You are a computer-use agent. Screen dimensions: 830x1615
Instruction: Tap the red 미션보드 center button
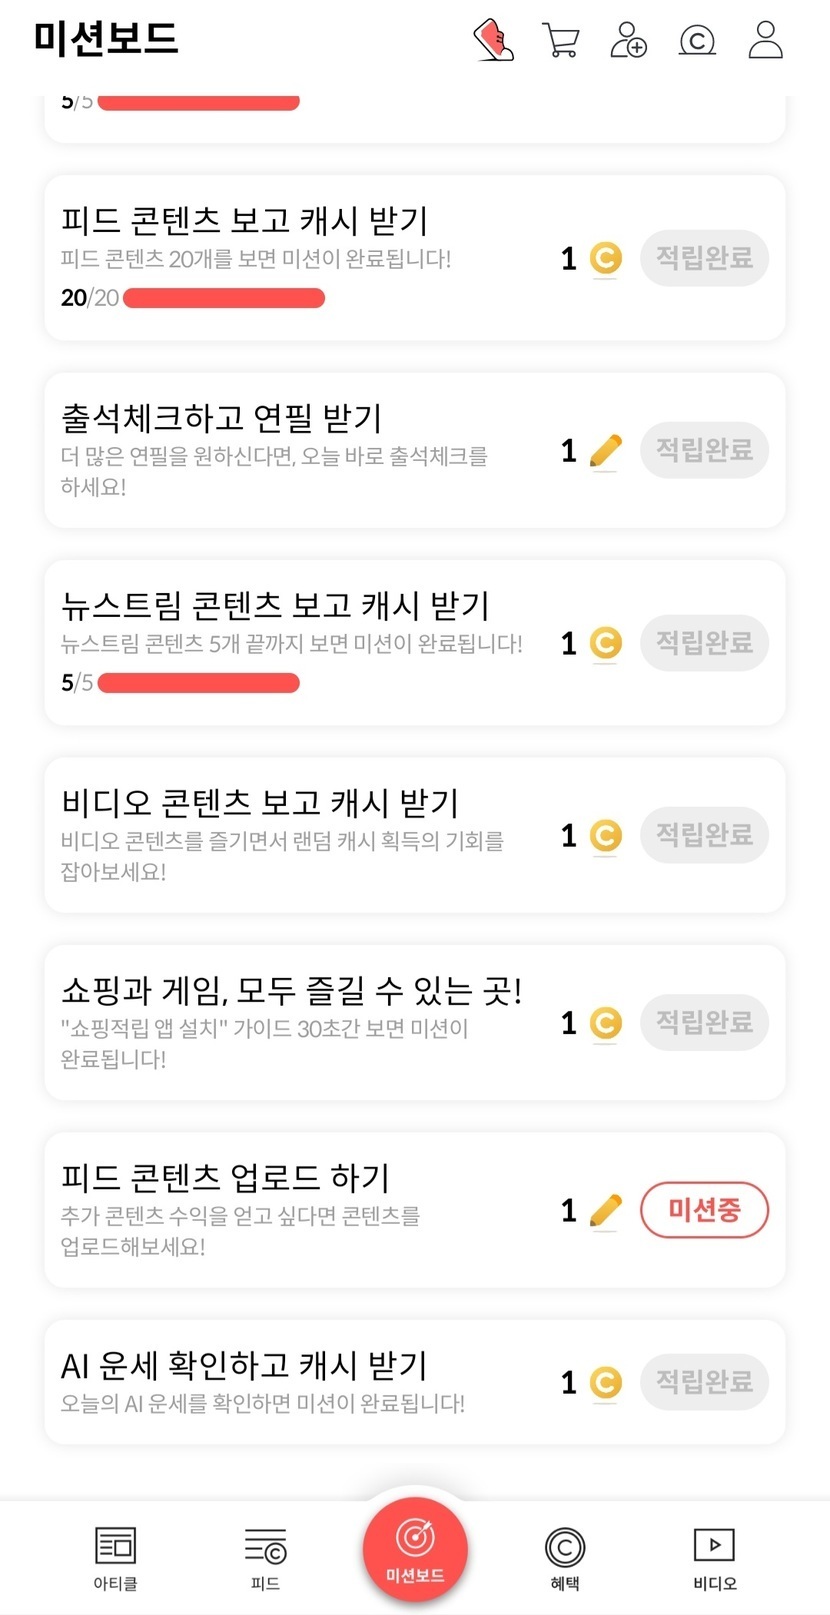tap(415, 1549)
